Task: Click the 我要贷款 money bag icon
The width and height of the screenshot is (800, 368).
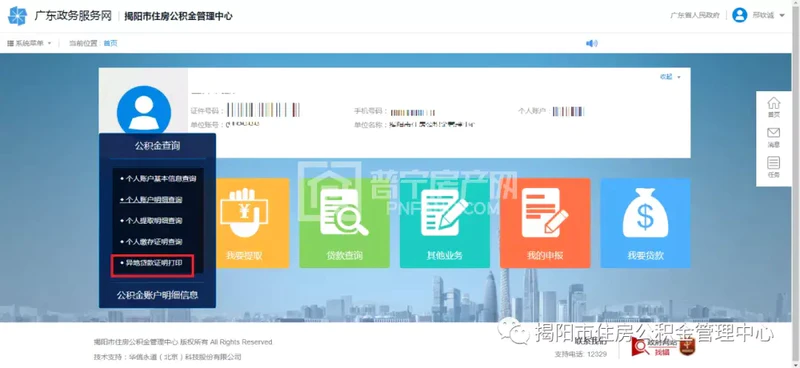Action: [645, 213]
